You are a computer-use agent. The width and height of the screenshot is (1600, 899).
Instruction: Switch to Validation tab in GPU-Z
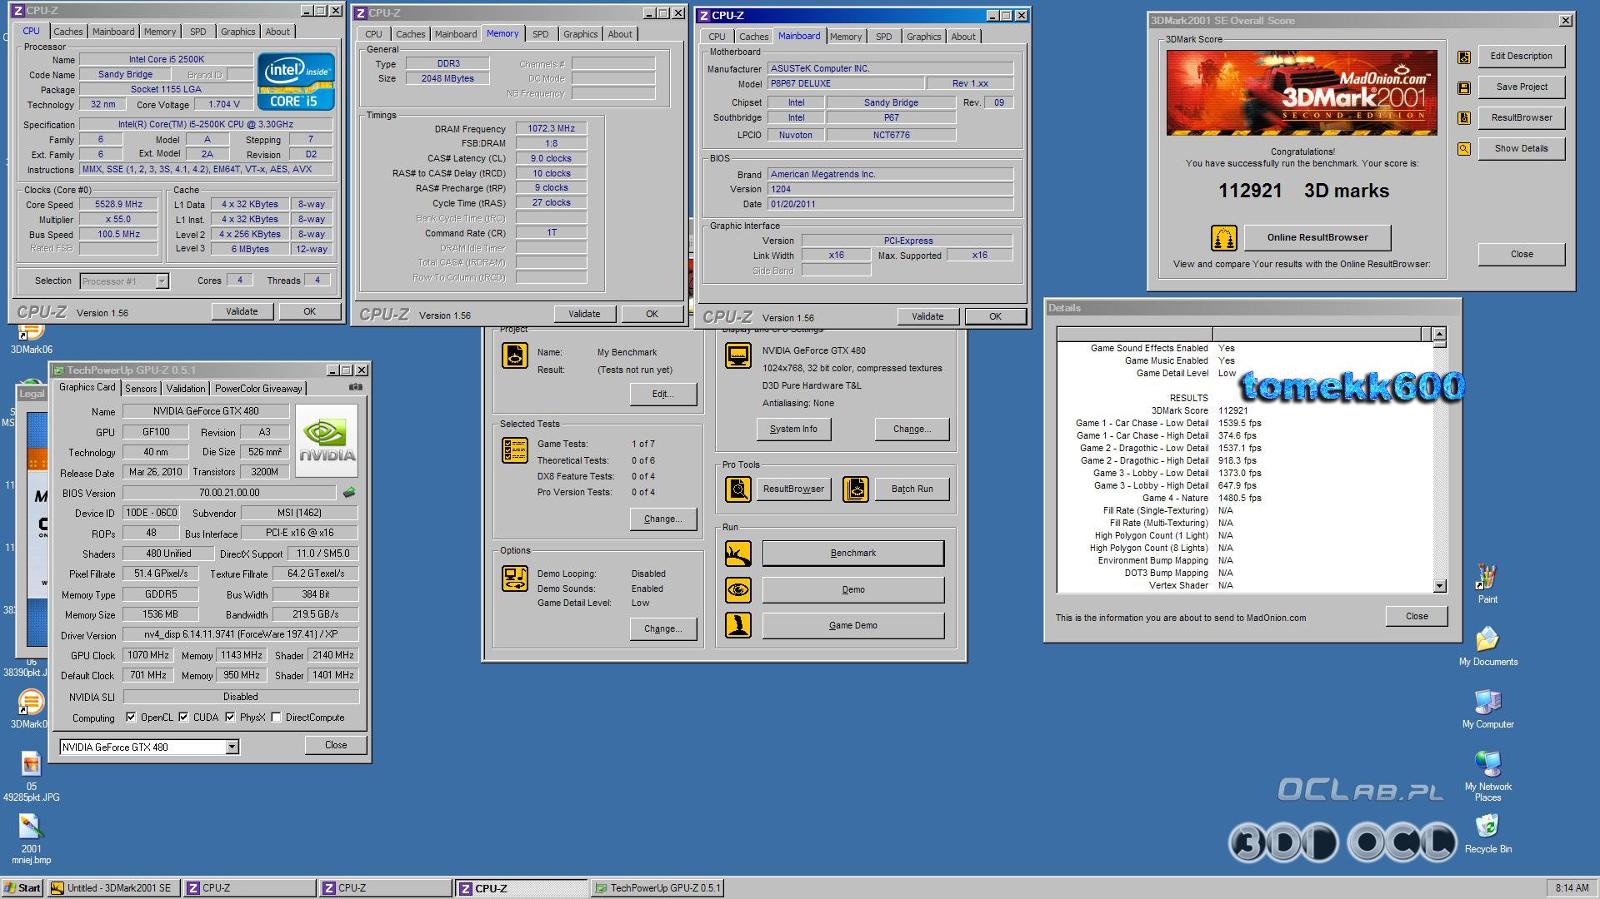(x=186, y=388)
